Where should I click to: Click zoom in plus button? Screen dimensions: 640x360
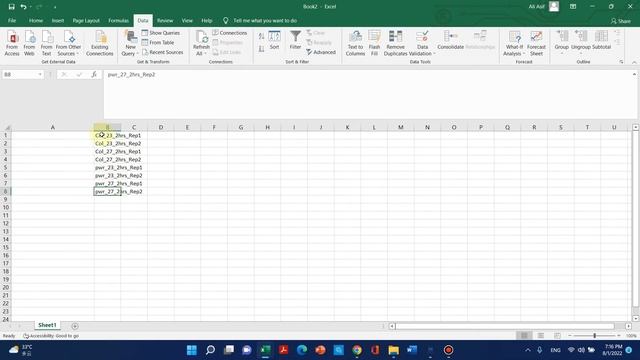(619, 336)
